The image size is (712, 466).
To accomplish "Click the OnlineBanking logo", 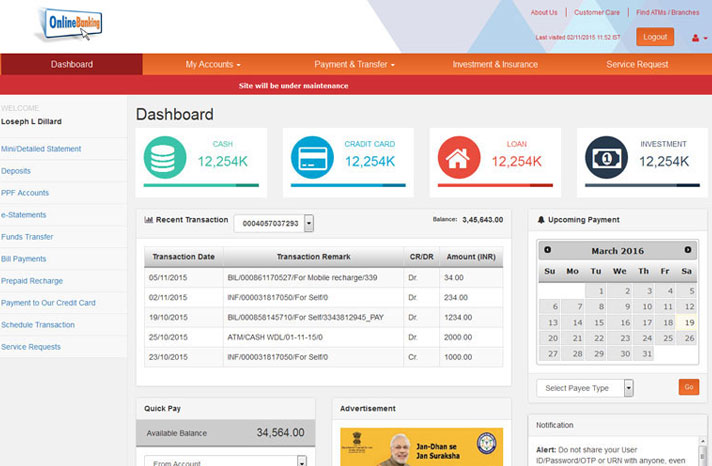I will click(69, 24).
